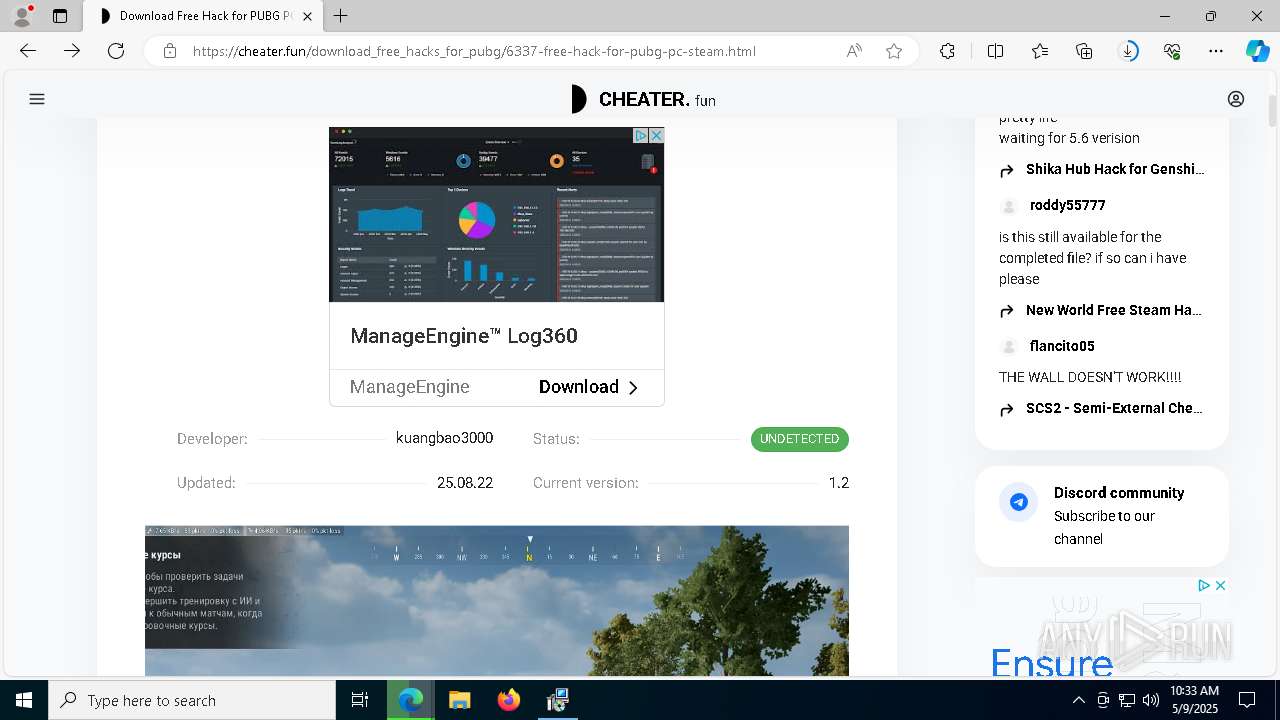This screenshot has width=1280, height=720.
Task: Open Firefox from taskbar
Action: pyautogui.click(x=509, y=700)
